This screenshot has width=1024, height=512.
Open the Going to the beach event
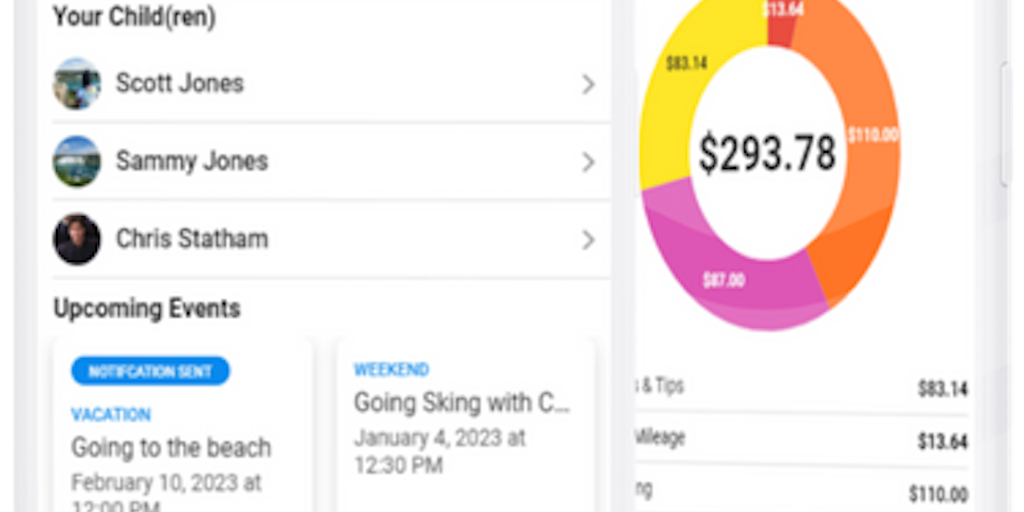pyautogui.click(x=171, y=447)
